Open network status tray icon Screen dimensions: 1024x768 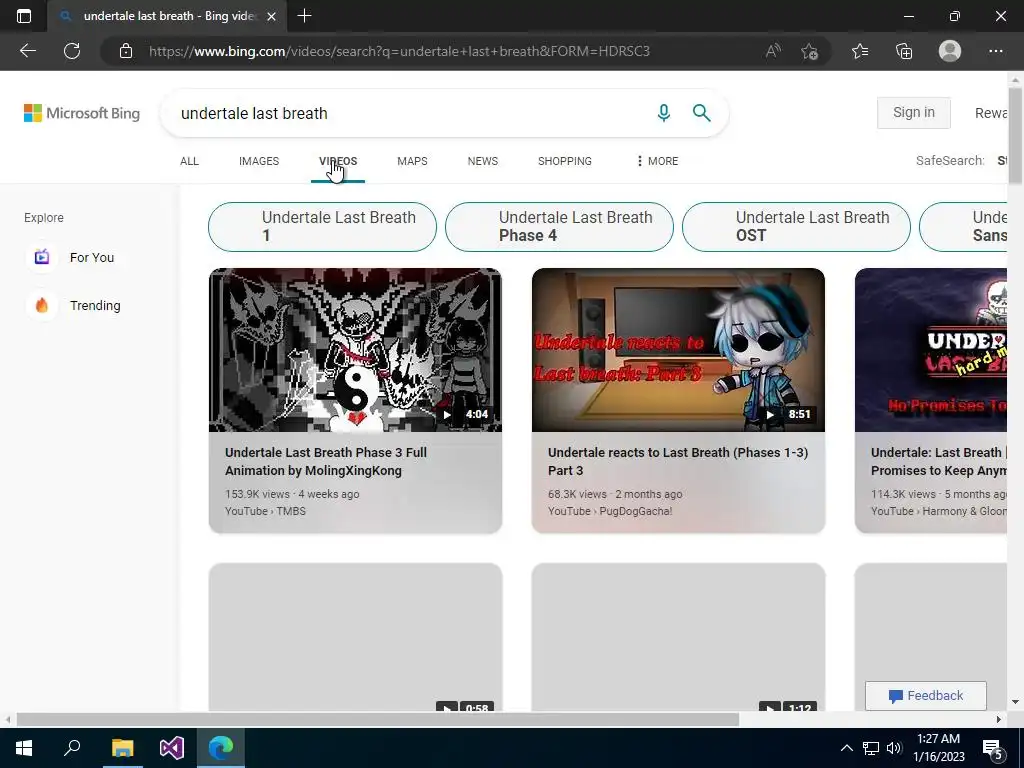871,748
